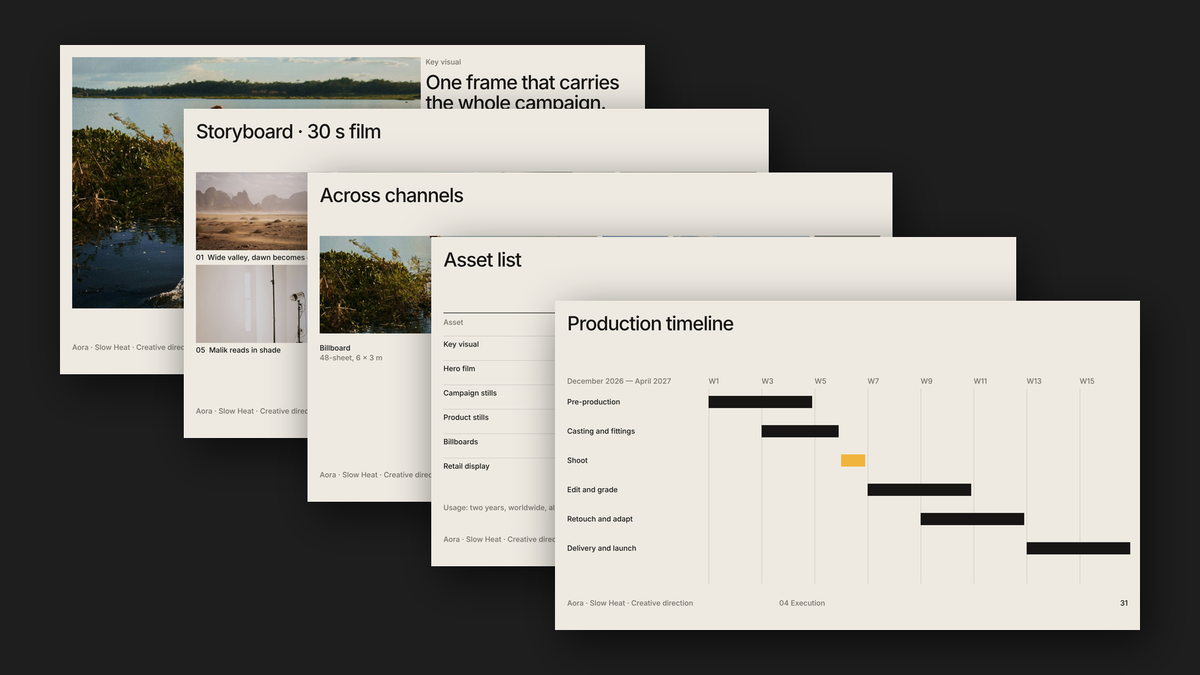Click the 'Production timeline' slide title
Viewport: 1200px width, 675px height.
[x=650, y=324]
